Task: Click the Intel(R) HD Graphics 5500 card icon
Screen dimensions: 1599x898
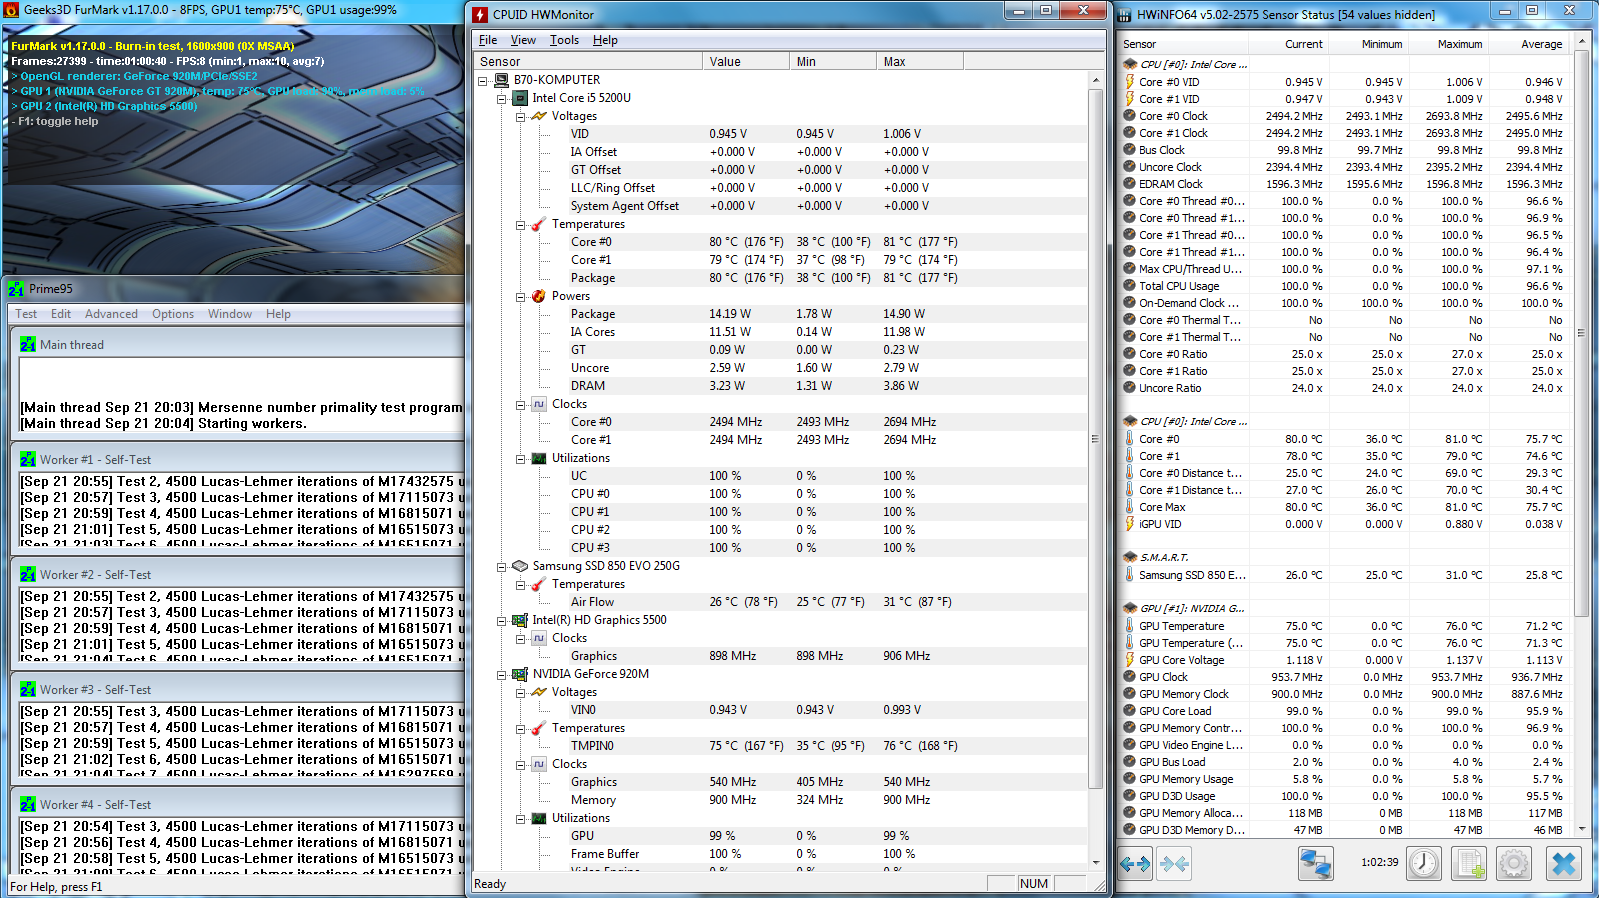Action: (520, 620)
